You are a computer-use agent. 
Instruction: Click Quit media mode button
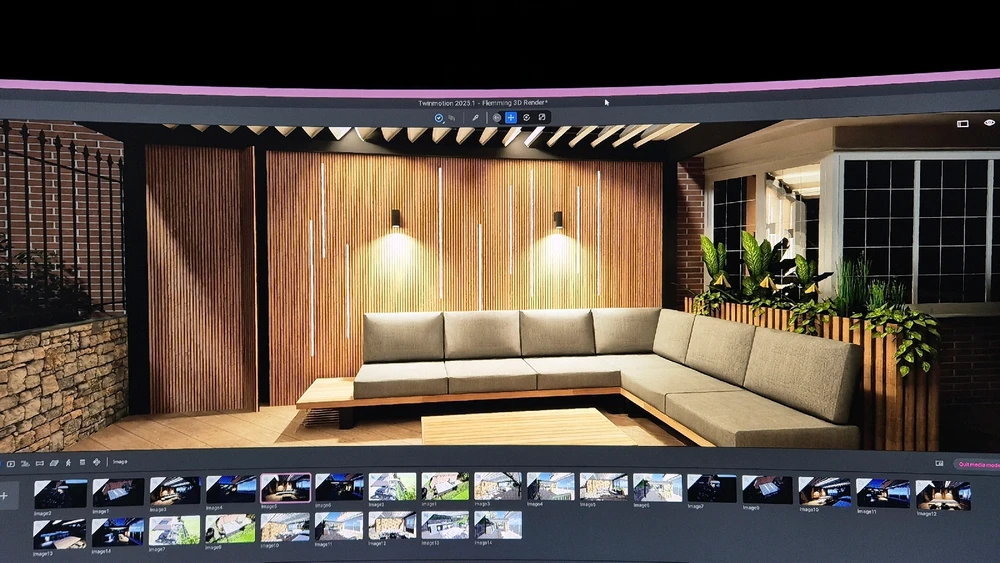tap(976, 464)
